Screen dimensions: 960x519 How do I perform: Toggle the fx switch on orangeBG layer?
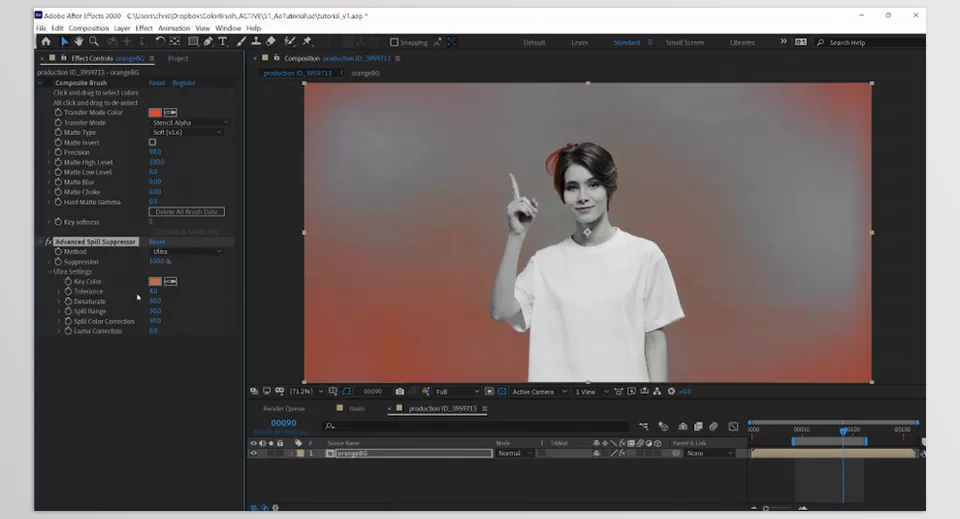[x=621, y=454]
